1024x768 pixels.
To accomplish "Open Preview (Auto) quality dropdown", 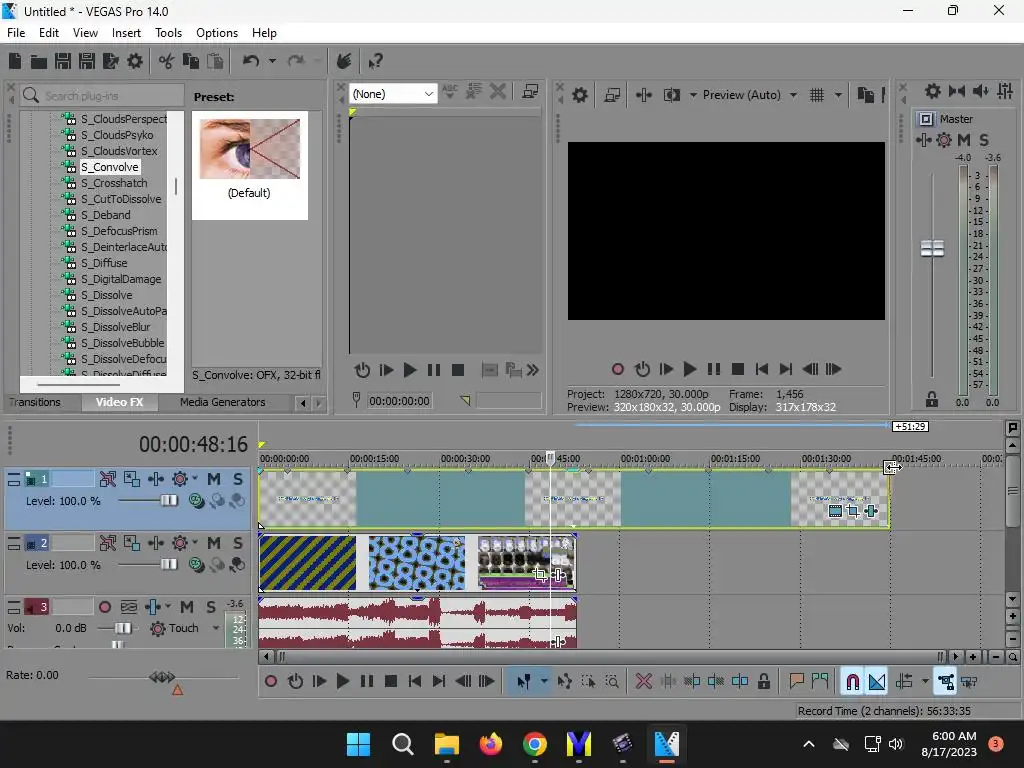I will click(793, 95).
